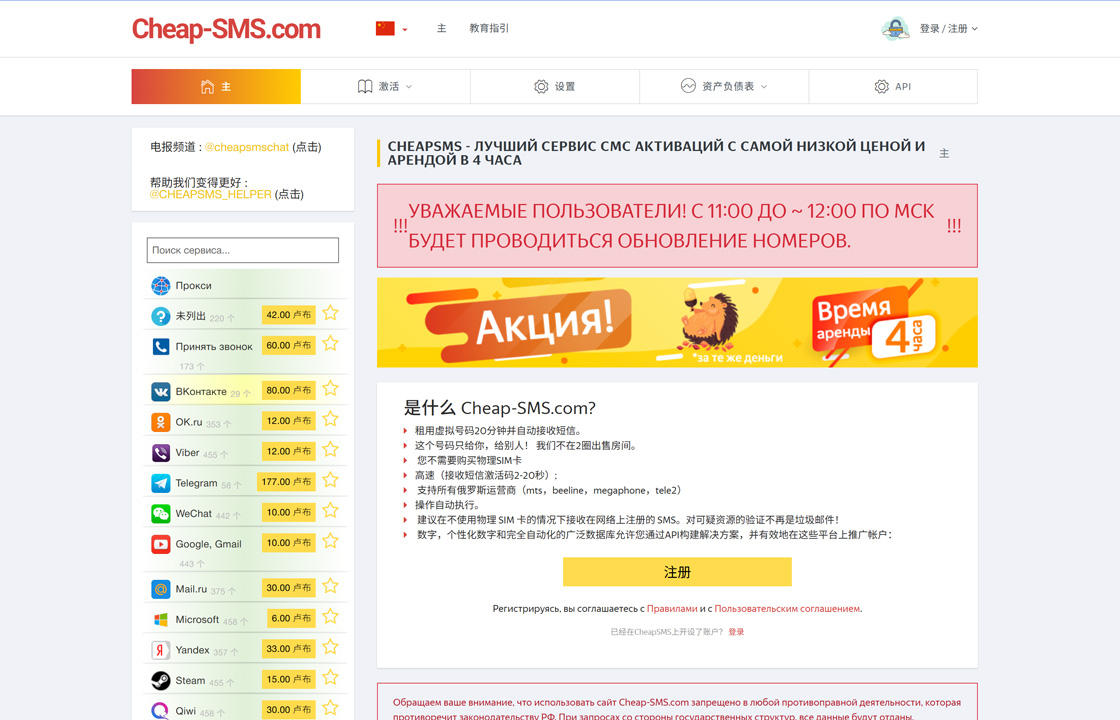
Task: Click the 主 link in top header
Action: tap(441, 29)
